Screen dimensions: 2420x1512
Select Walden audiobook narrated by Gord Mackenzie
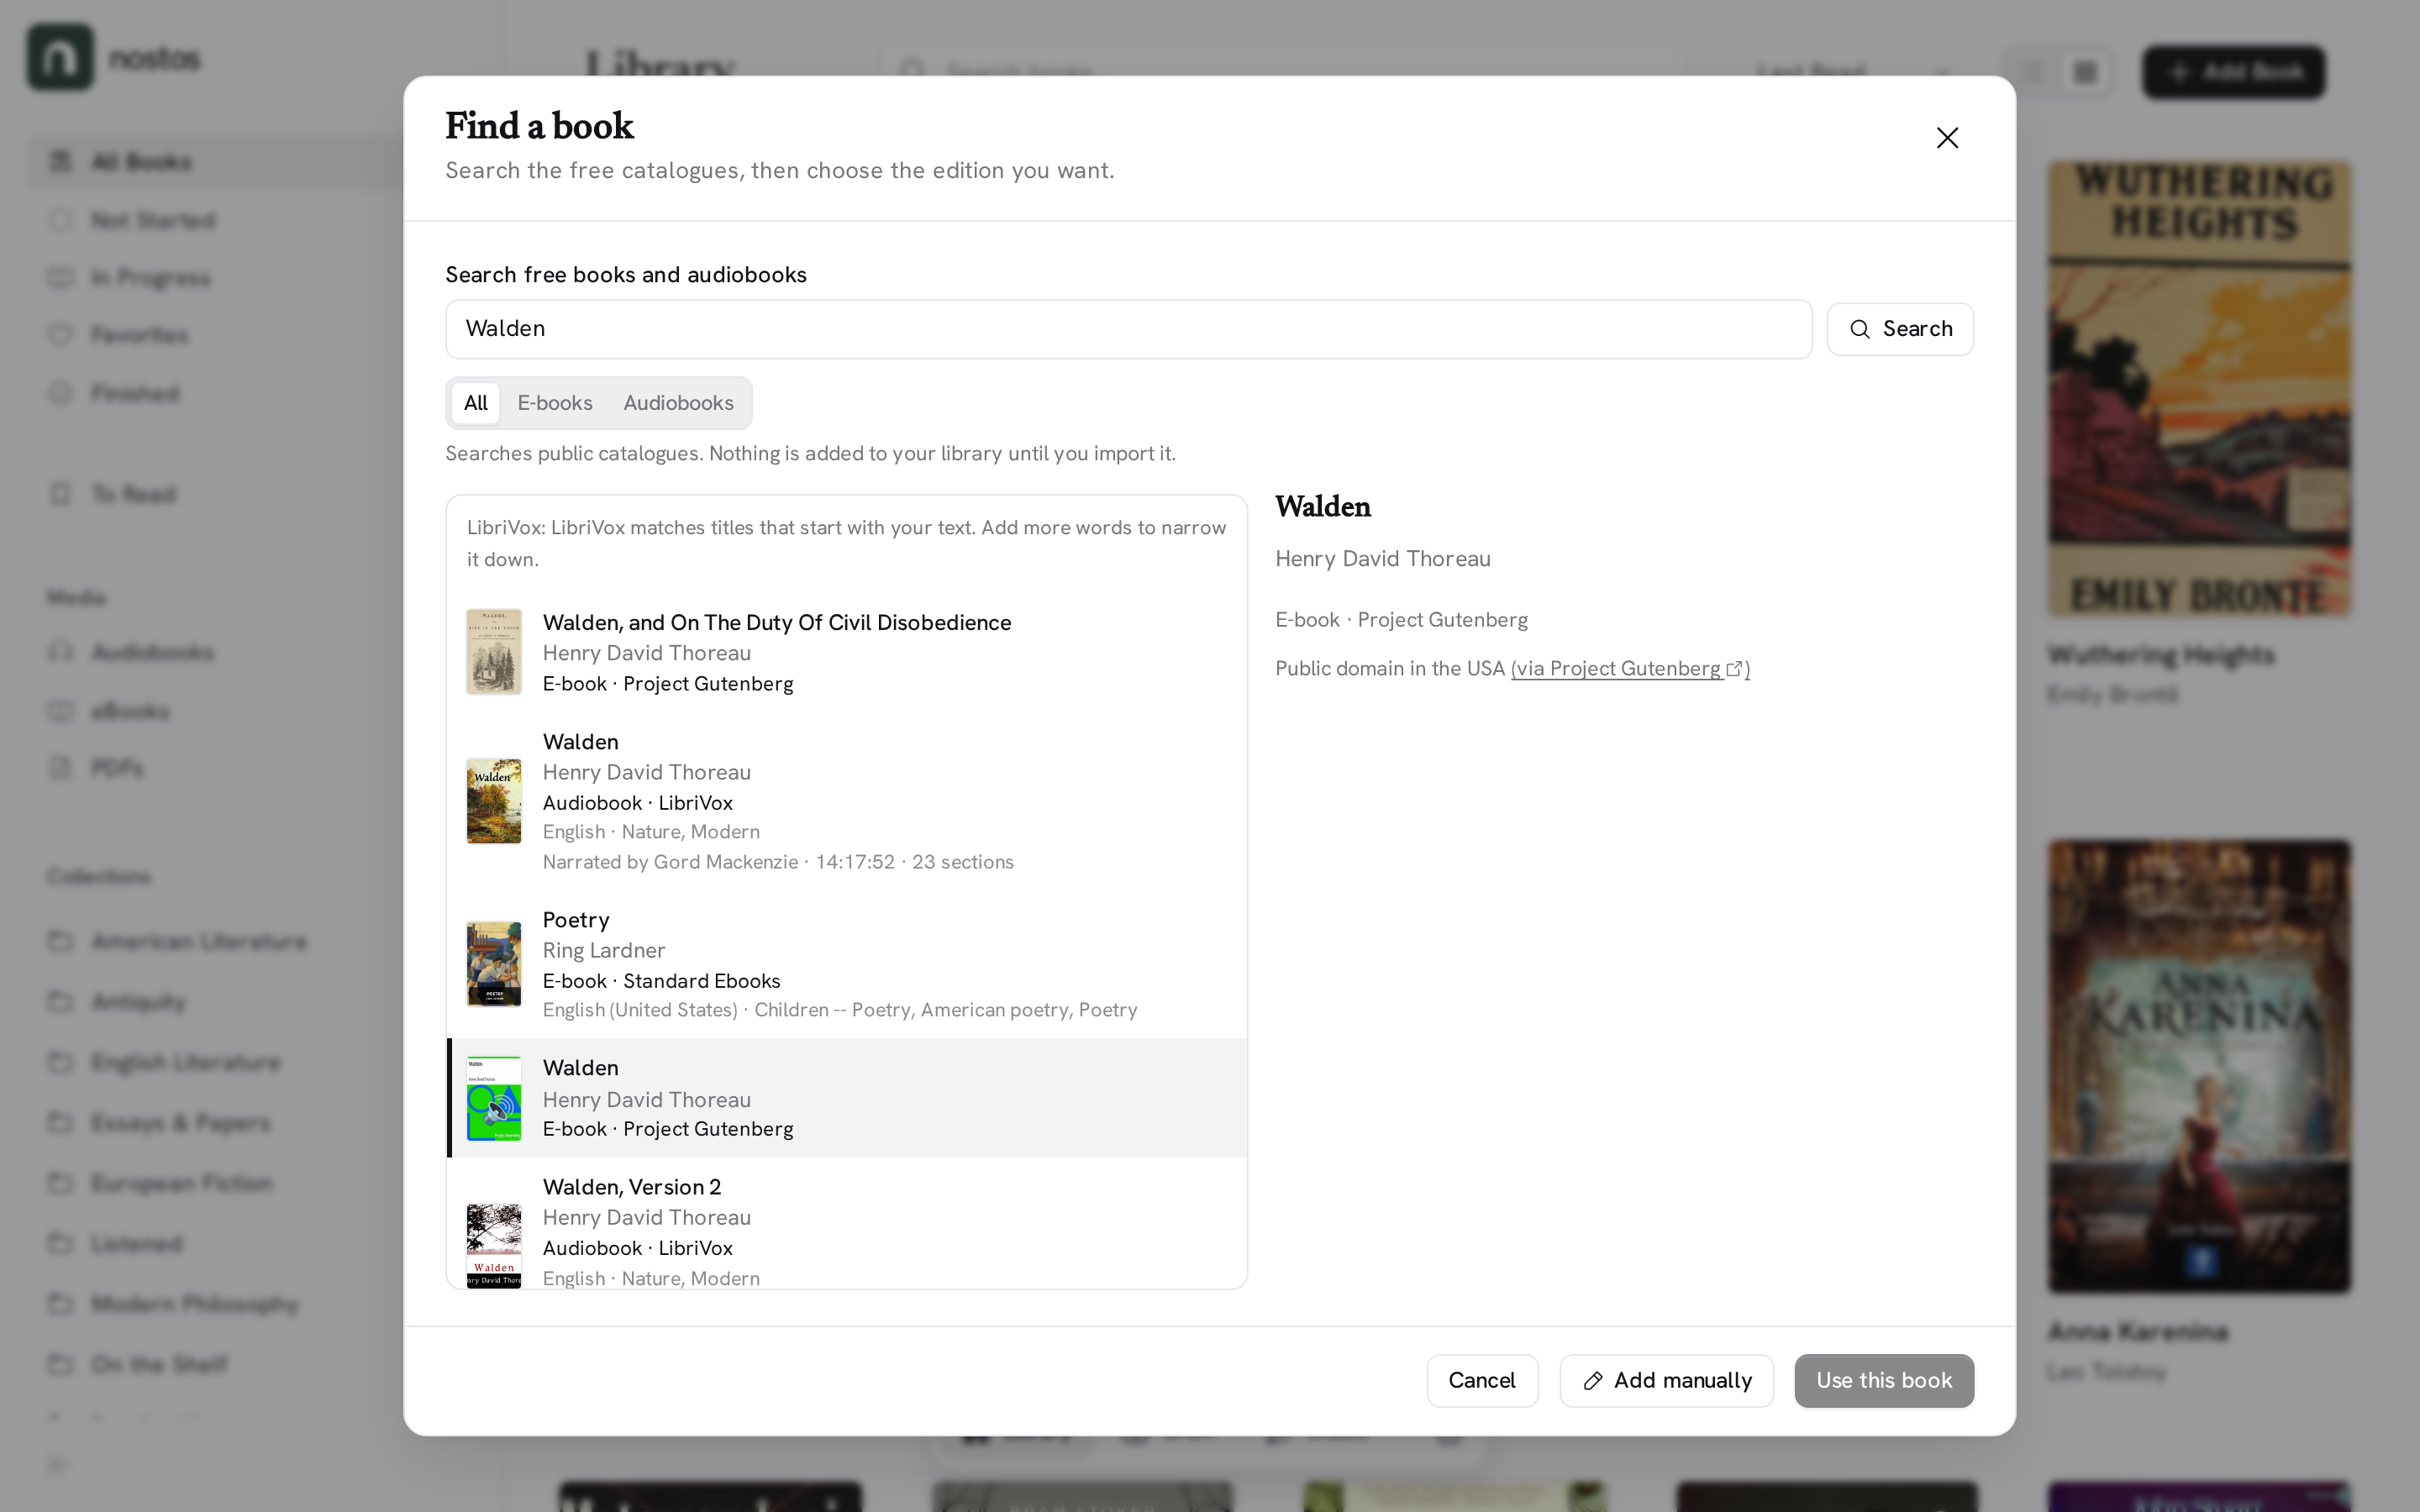[x=847, y=802]
